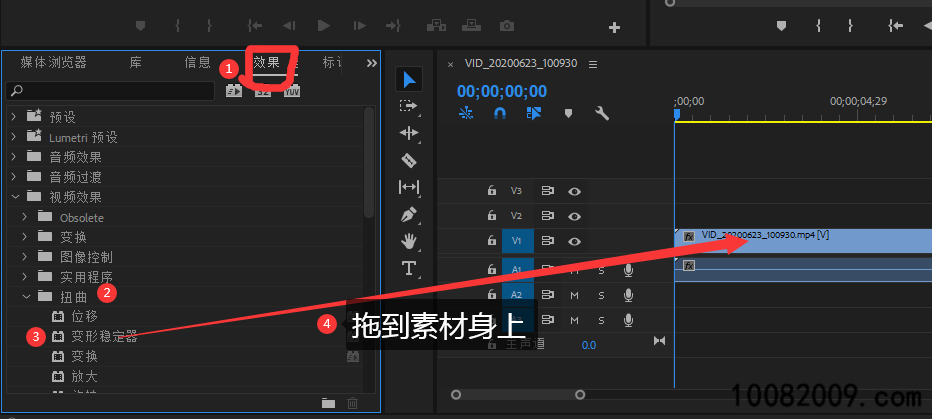Toggle the lock on track V1
932x419 pixels.
point(492,241)
